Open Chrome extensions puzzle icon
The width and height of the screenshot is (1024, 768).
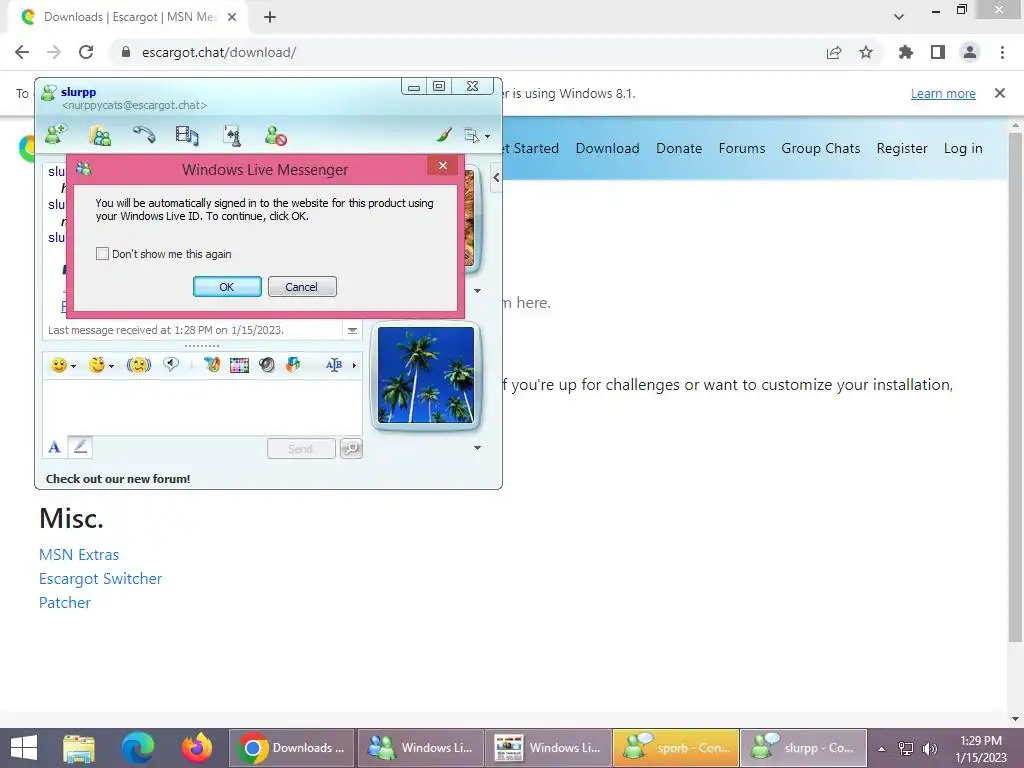click(906, 52)
